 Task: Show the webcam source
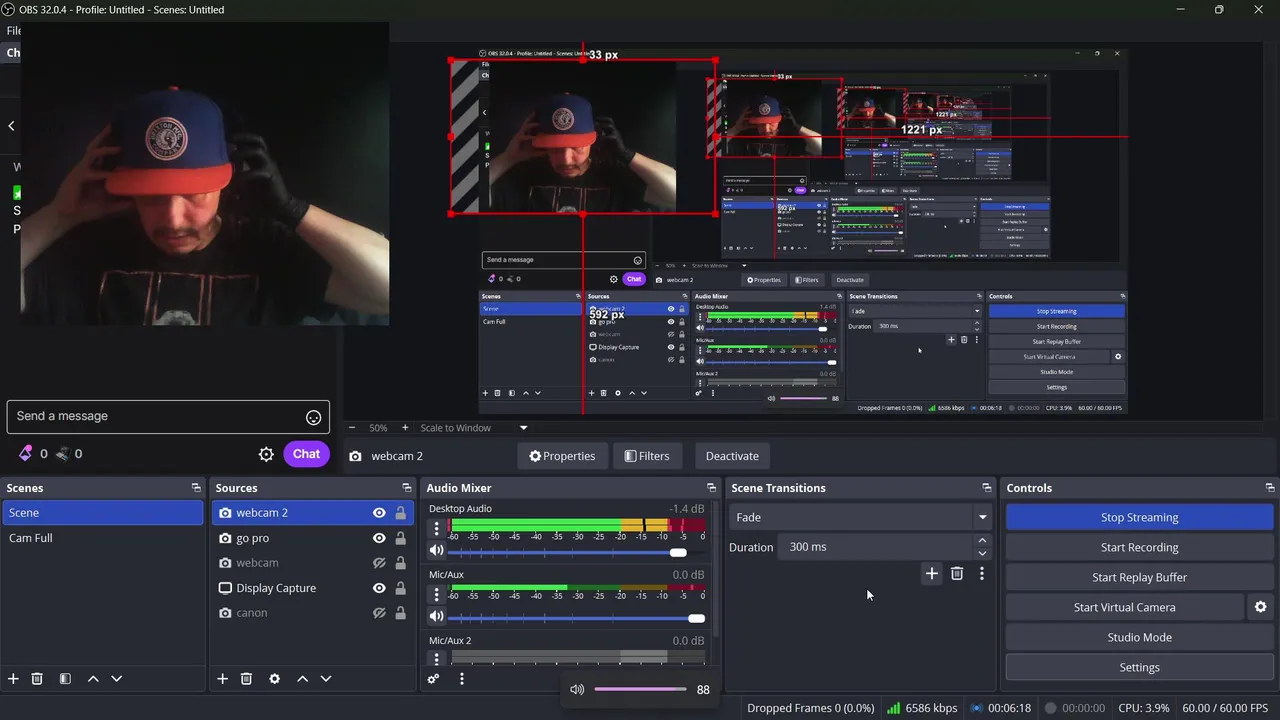point(379,563)
